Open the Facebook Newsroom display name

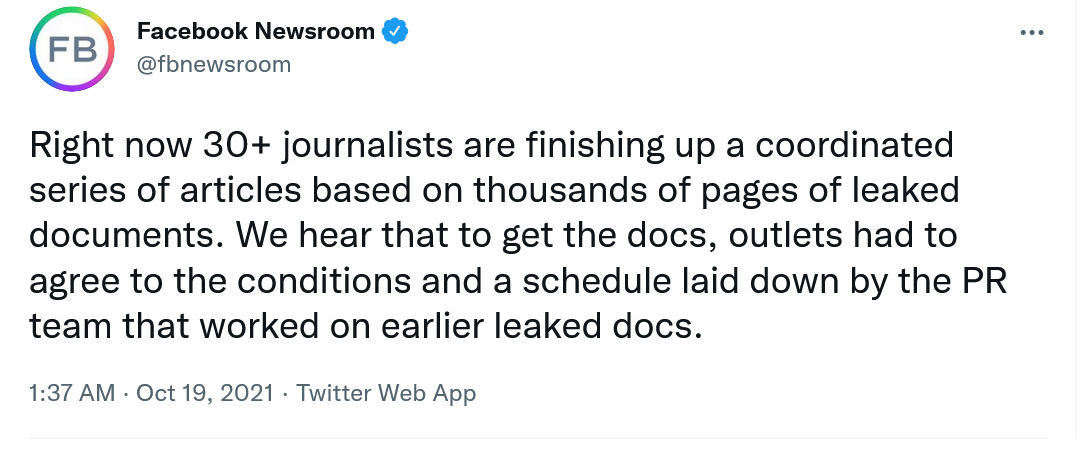point(255,30)
